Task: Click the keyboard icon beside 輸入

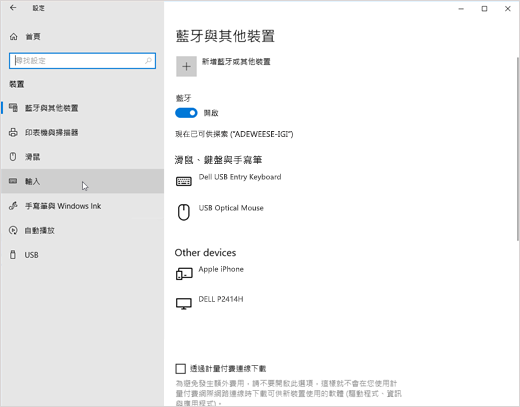Action: (x=13, y=181)
